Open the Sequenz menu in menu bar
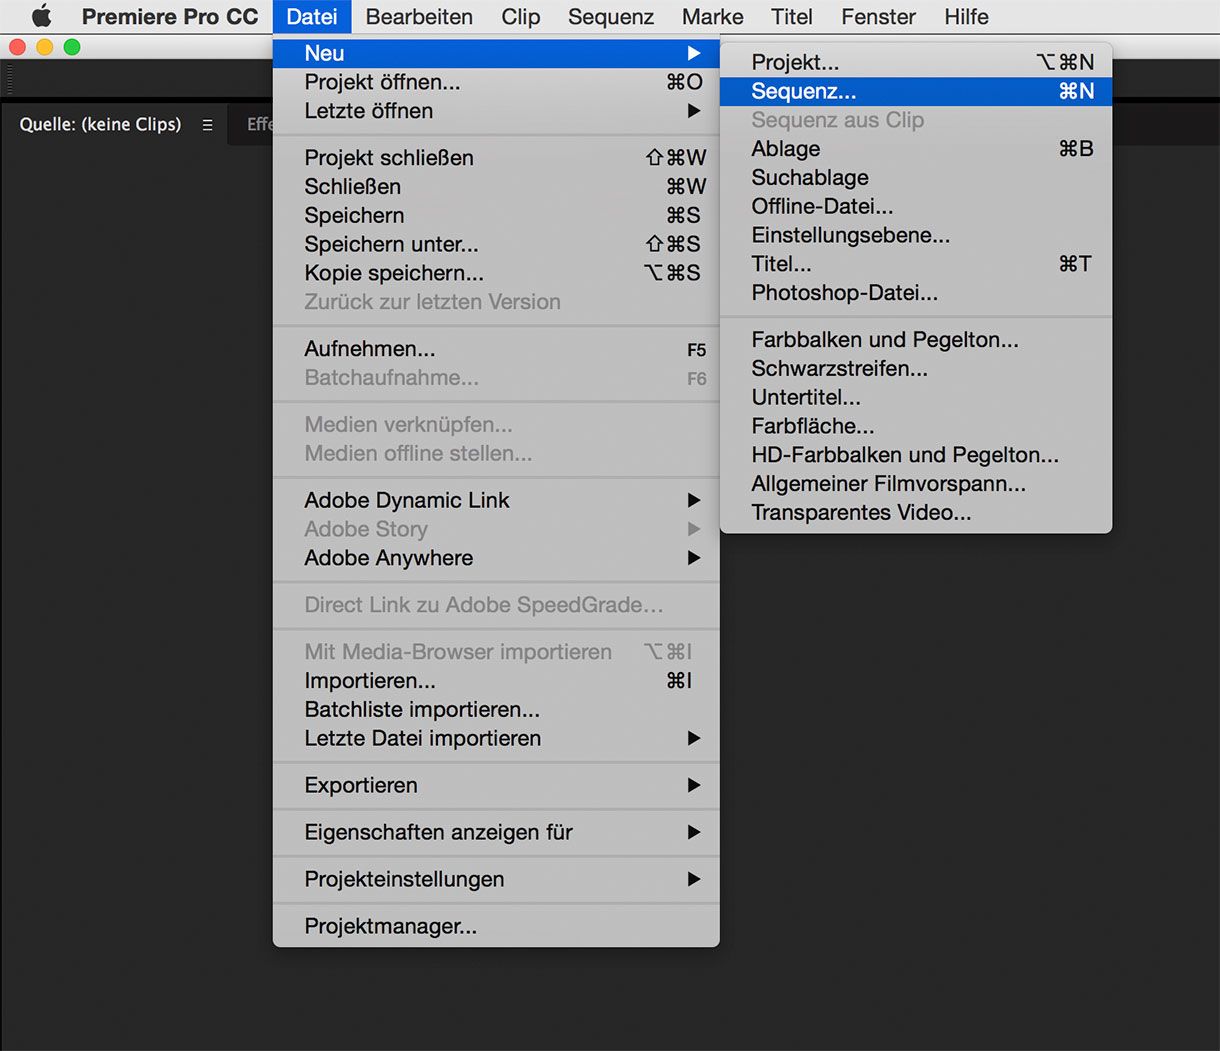Image resolution: width=1220 pixels, height=1051 pixels. tap(611, 17)
